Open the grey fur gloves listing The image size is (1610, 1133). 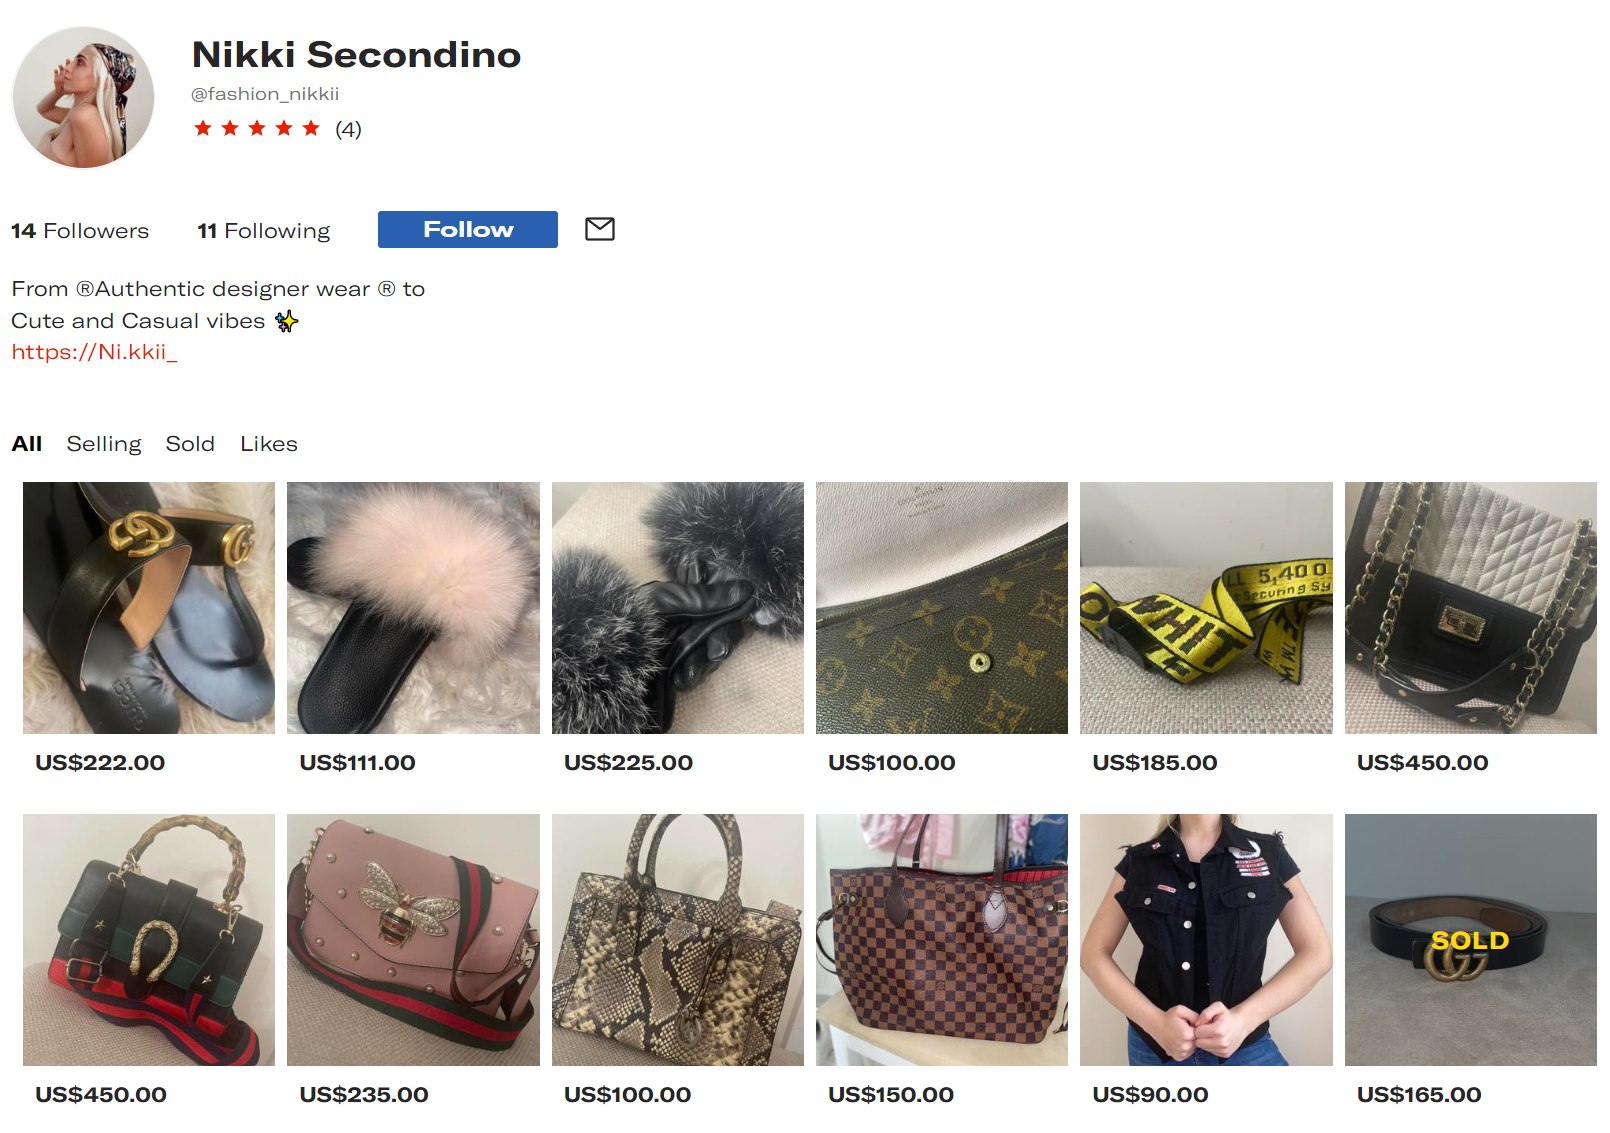(x=678, y=608)
